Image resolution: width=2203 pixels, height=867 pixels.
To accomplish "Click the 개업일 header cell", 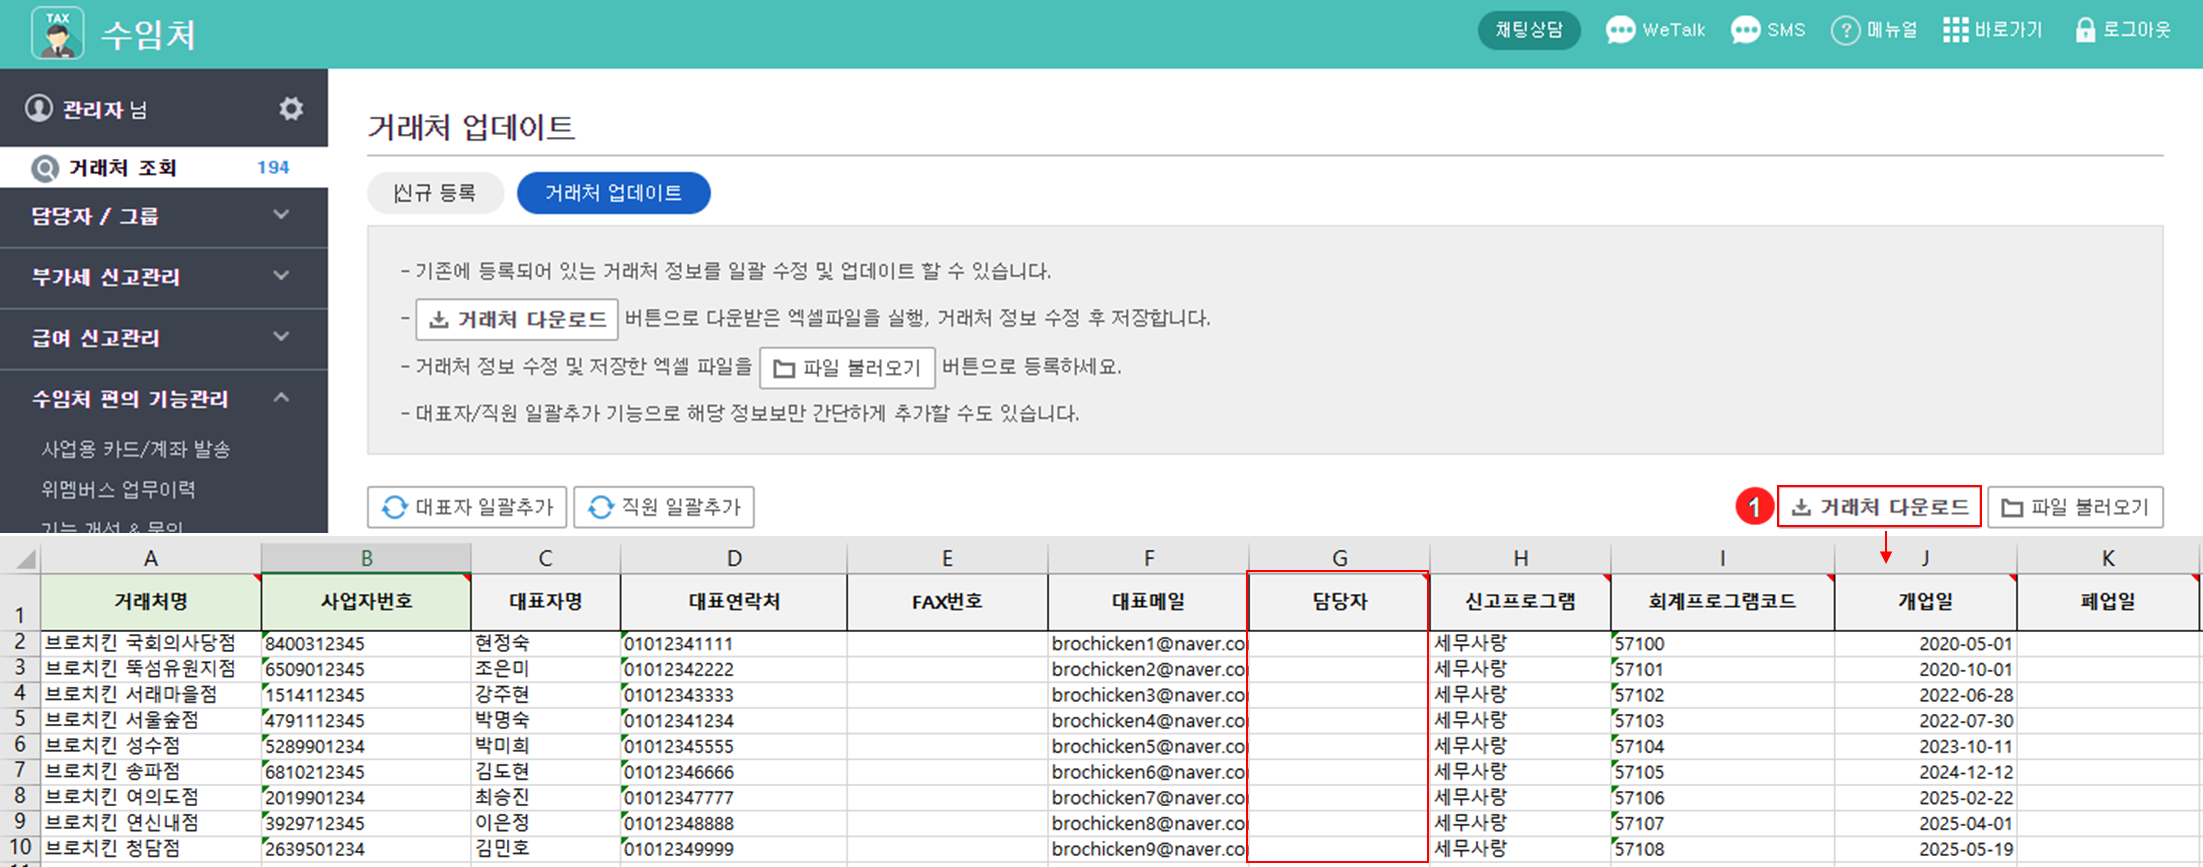I will pyautogui.click(x=1925, y=602).
